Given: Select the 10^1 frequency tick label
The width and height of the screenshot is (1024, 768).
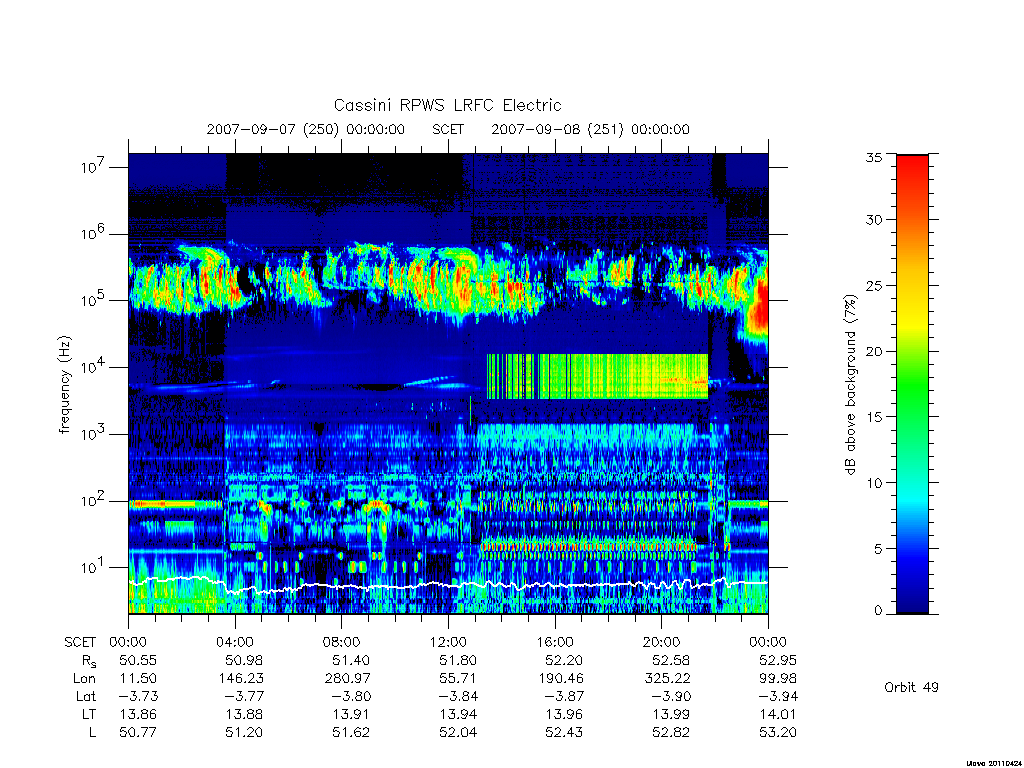Looking at the screenshot, I should [x=93, y=567].
